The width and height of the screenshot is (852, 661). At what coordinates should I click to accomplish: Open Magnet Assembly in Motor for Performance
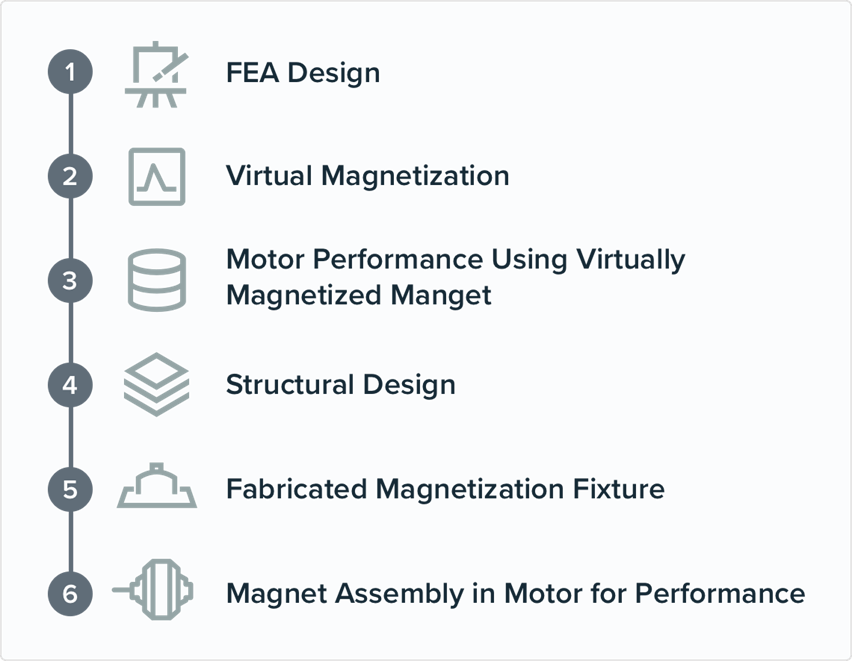click(x=516, y=593)
